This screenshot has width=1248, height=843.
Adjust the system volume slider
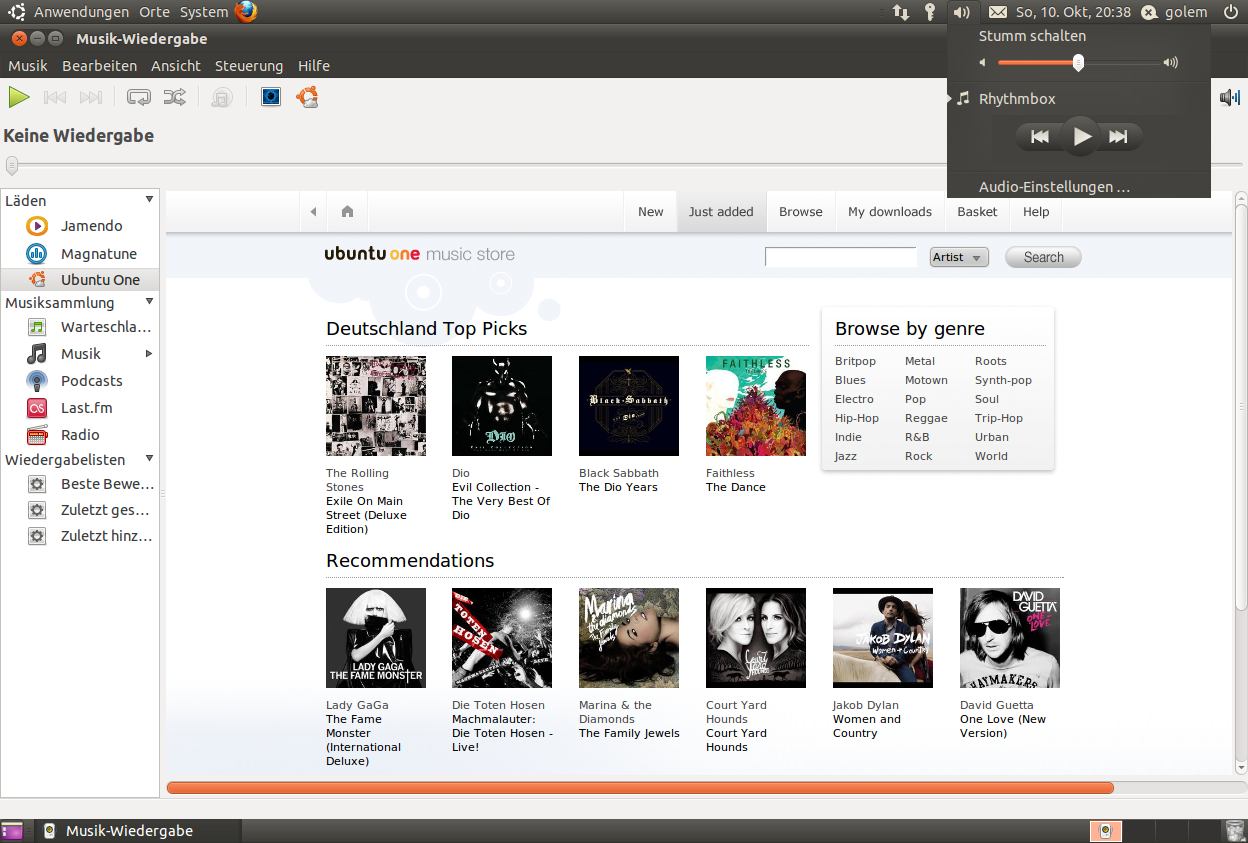click(x=1079, y=62)
